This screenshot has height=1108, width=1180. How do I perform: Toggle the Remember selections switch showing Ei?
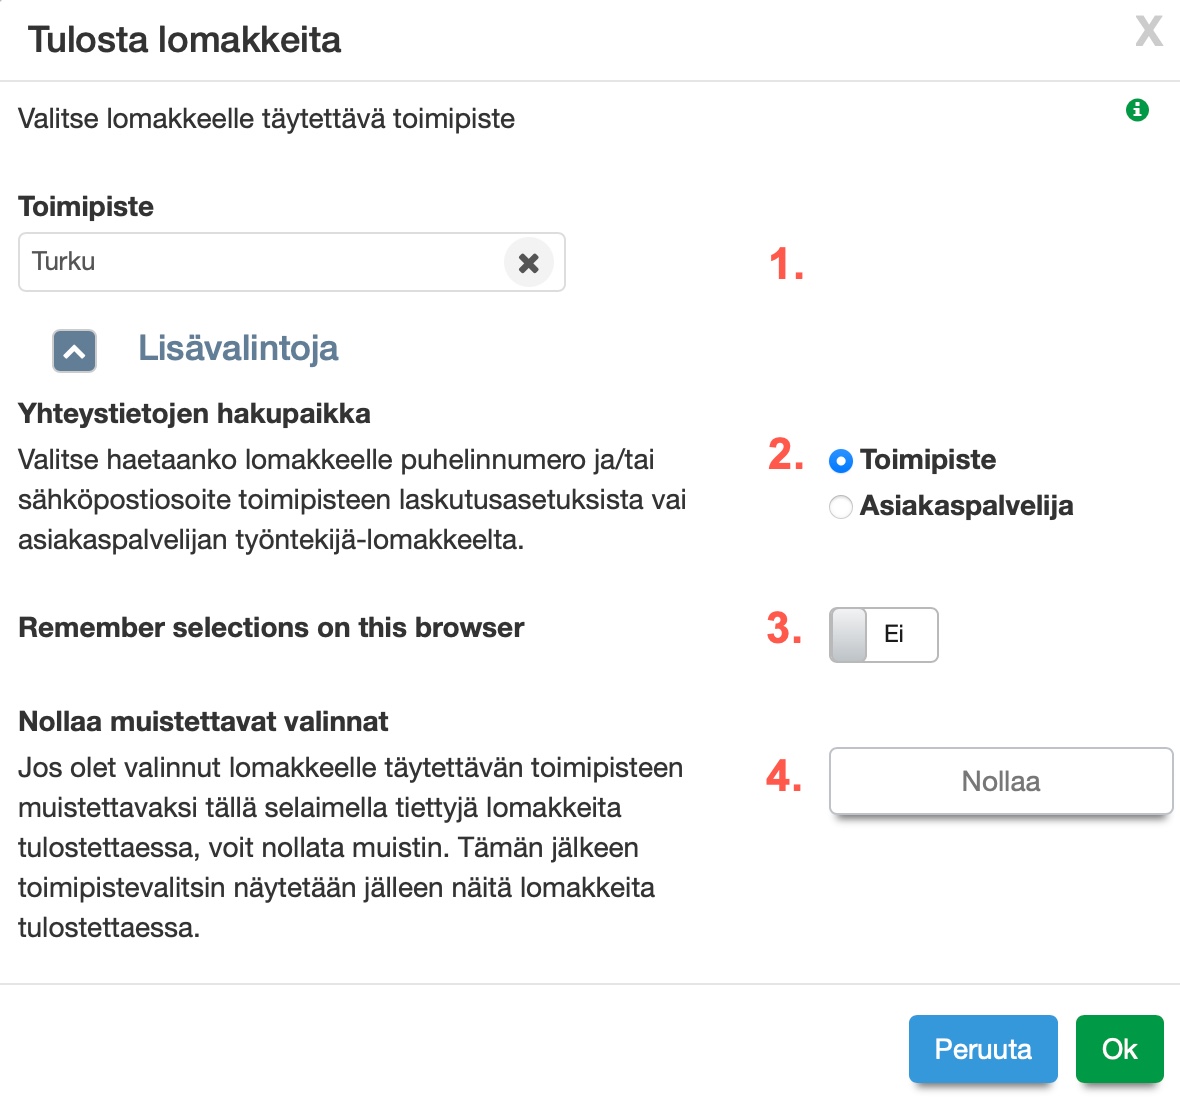[x=883, y=634]
